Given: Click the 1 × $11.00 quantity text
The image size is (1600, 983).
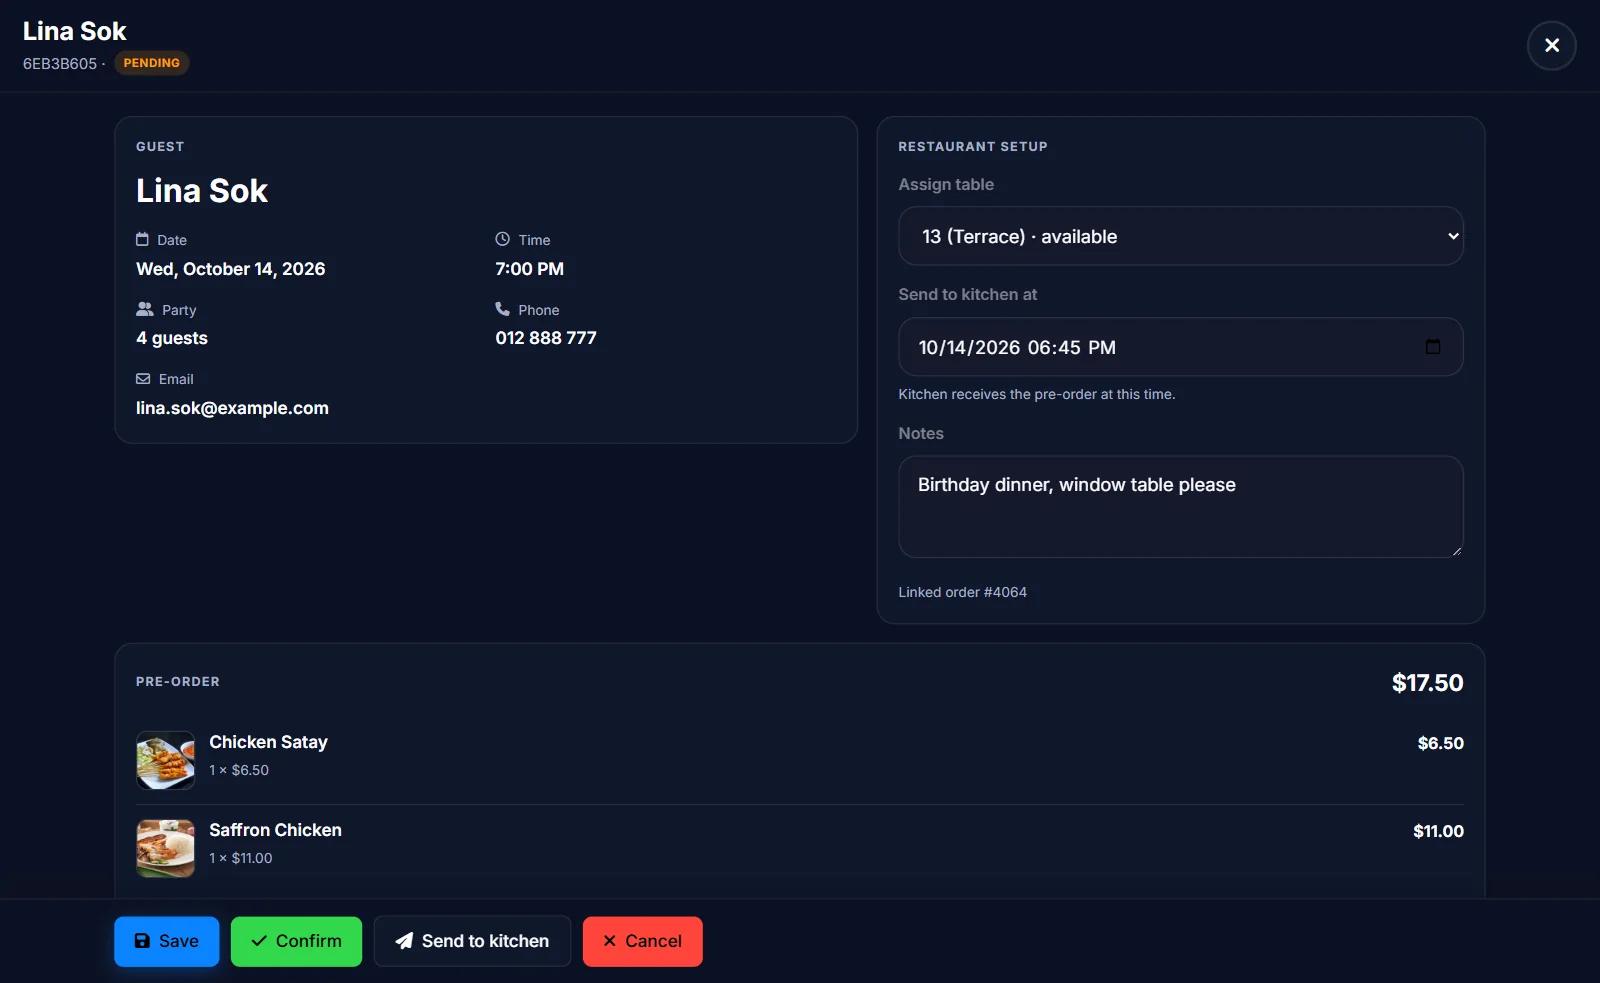Looking at the screenshot, I should coord(241,858).
